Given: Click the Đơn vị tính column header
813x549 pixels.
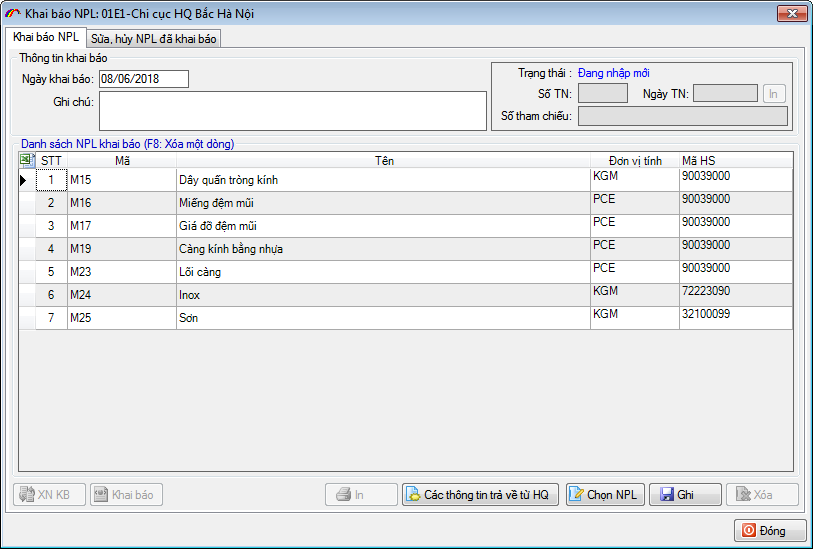Looking at the screenshot, I should [x=635, y=160].
